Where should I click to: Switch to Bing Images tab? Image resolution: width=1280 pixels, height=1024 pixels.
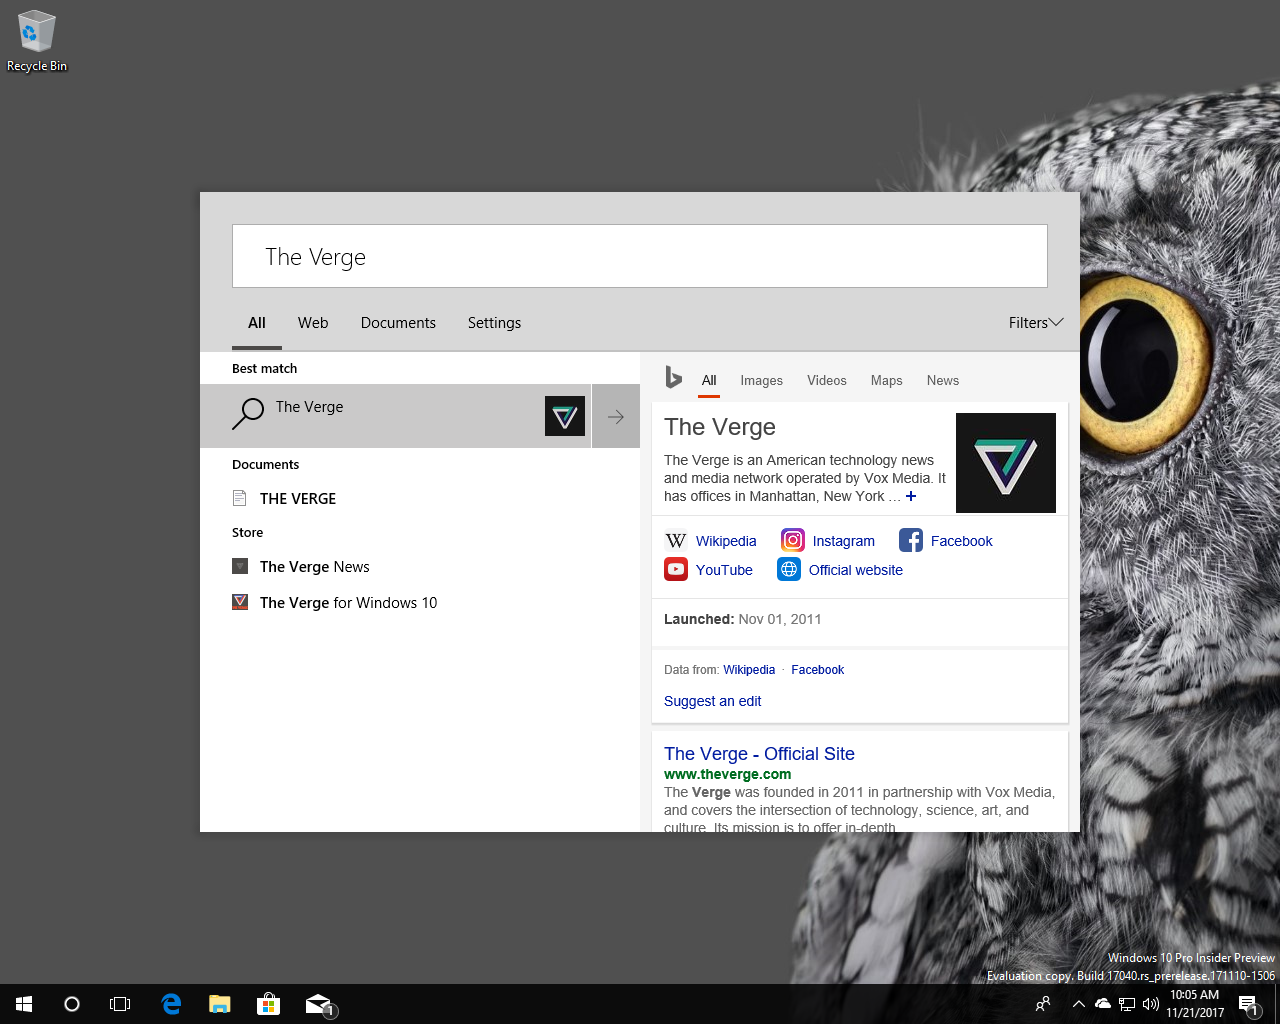coord(761,381)
